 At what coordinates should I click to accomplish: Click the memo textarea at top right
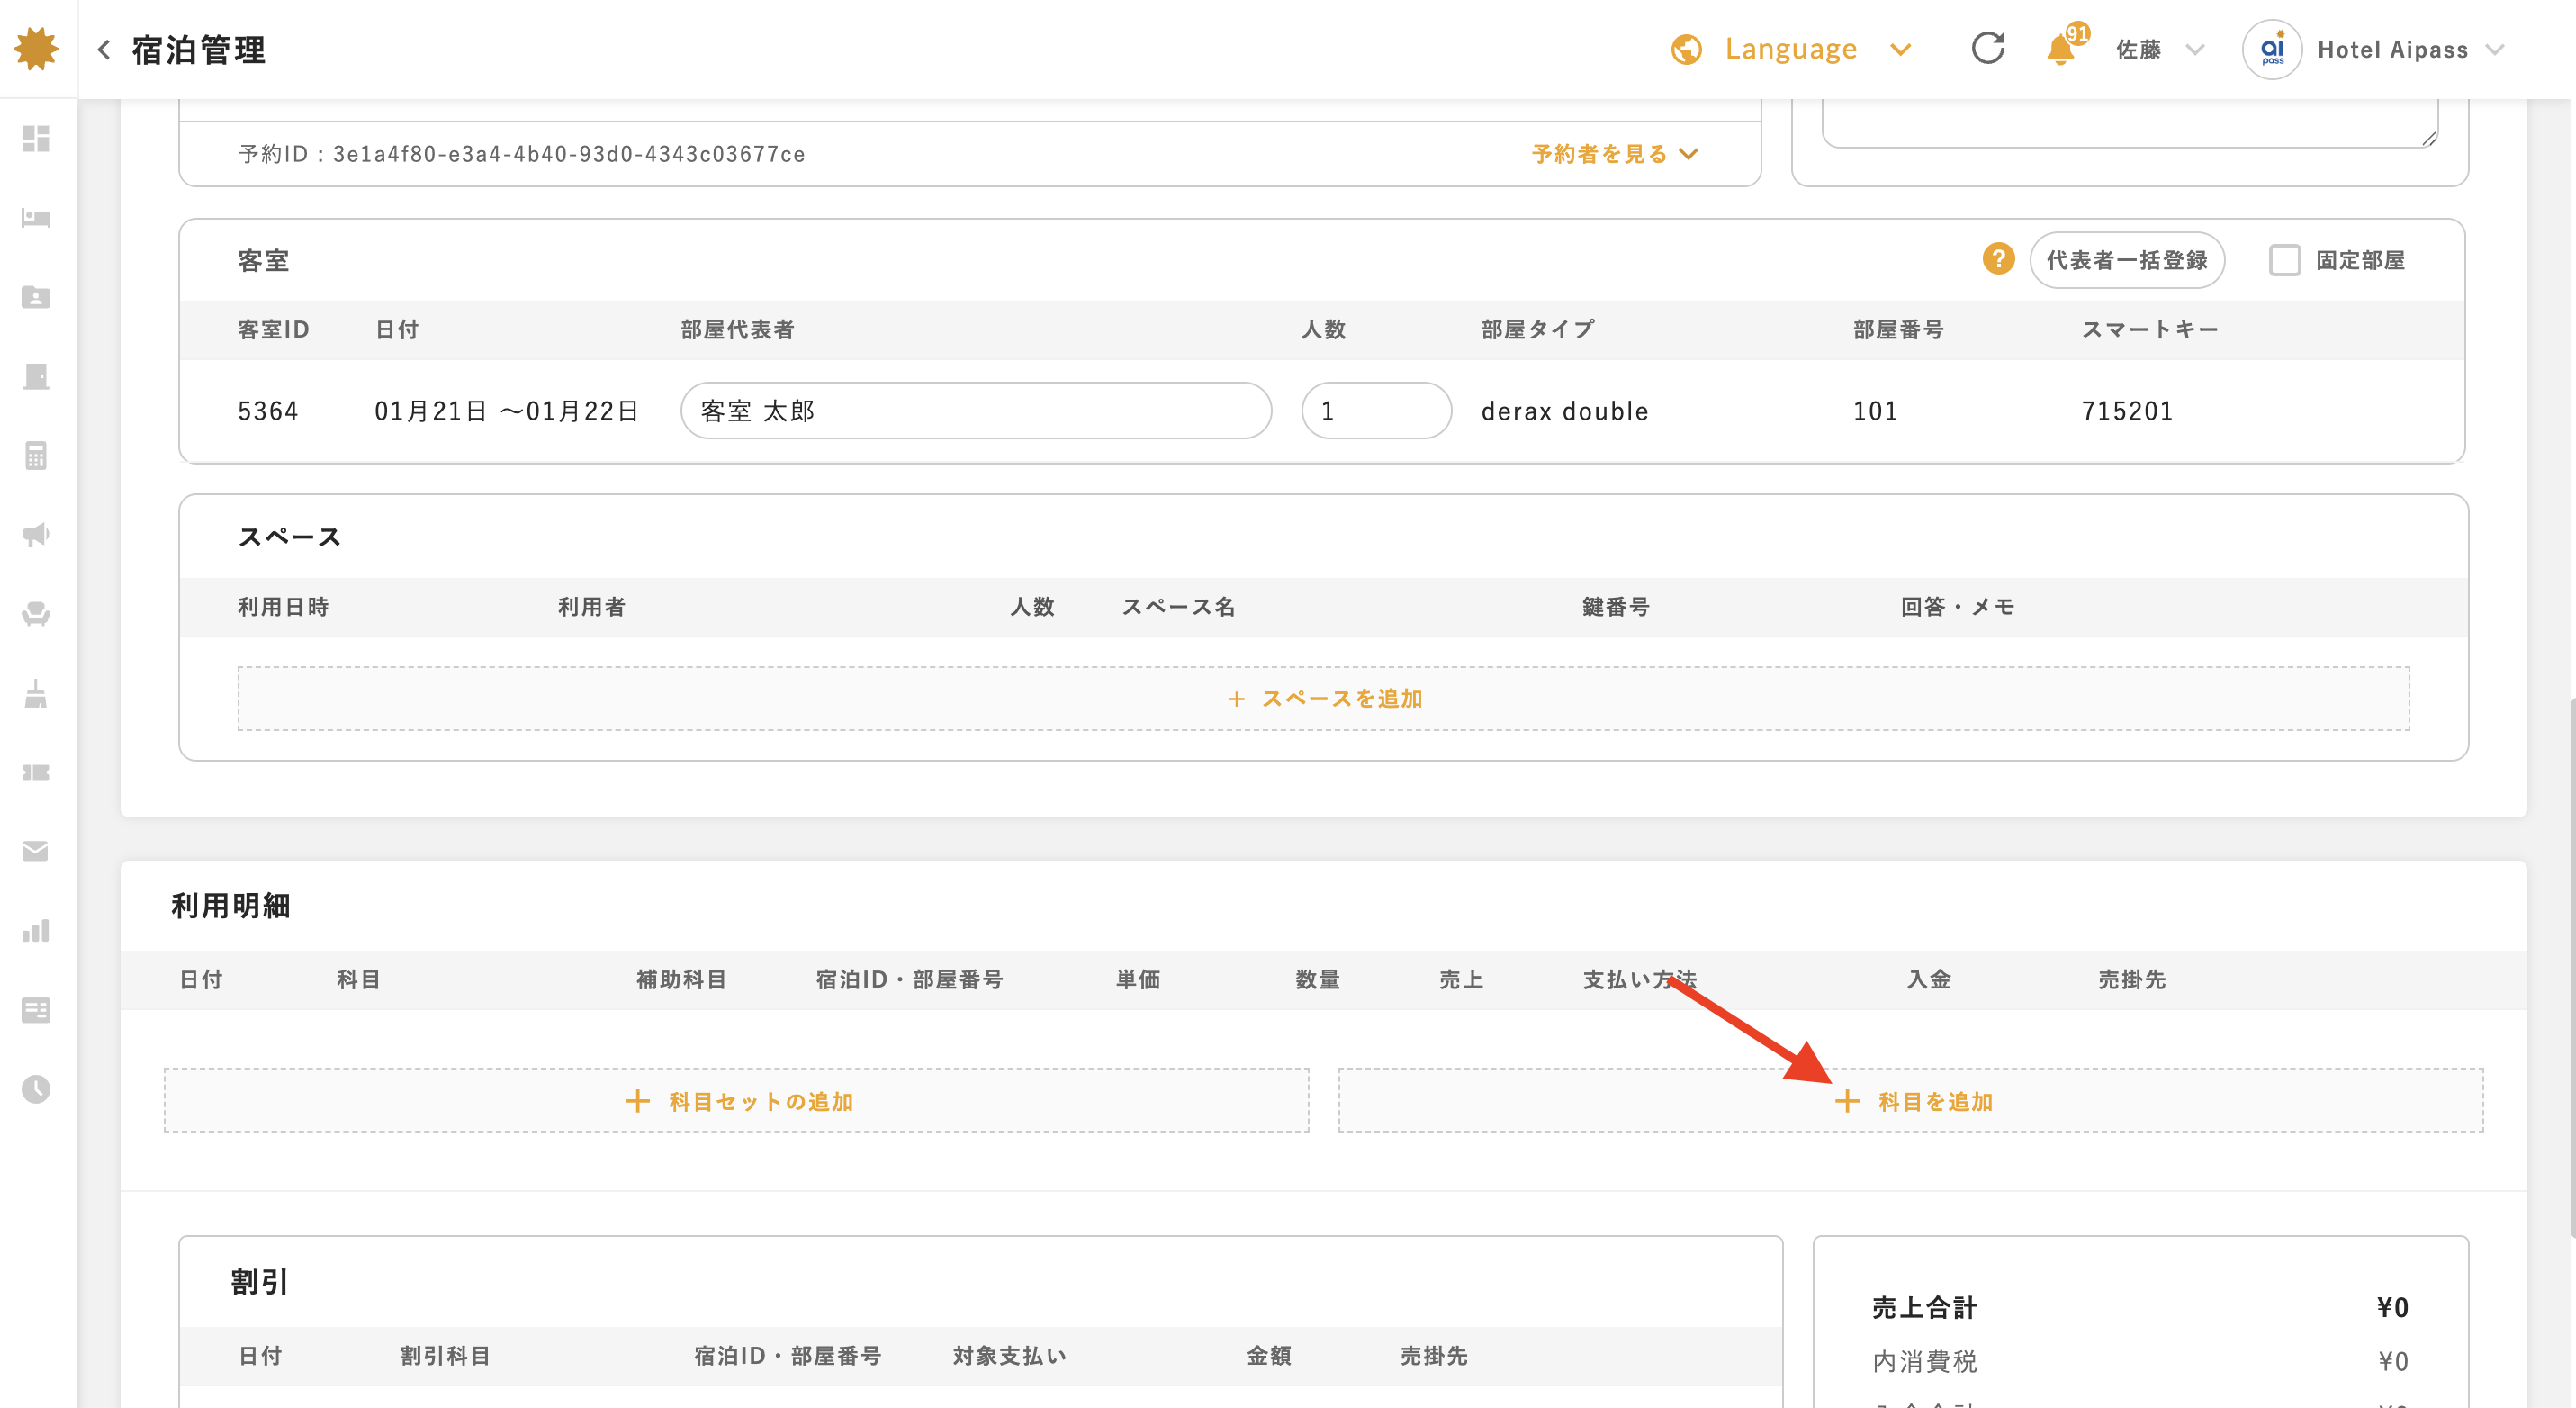(x=2130, y=124)
